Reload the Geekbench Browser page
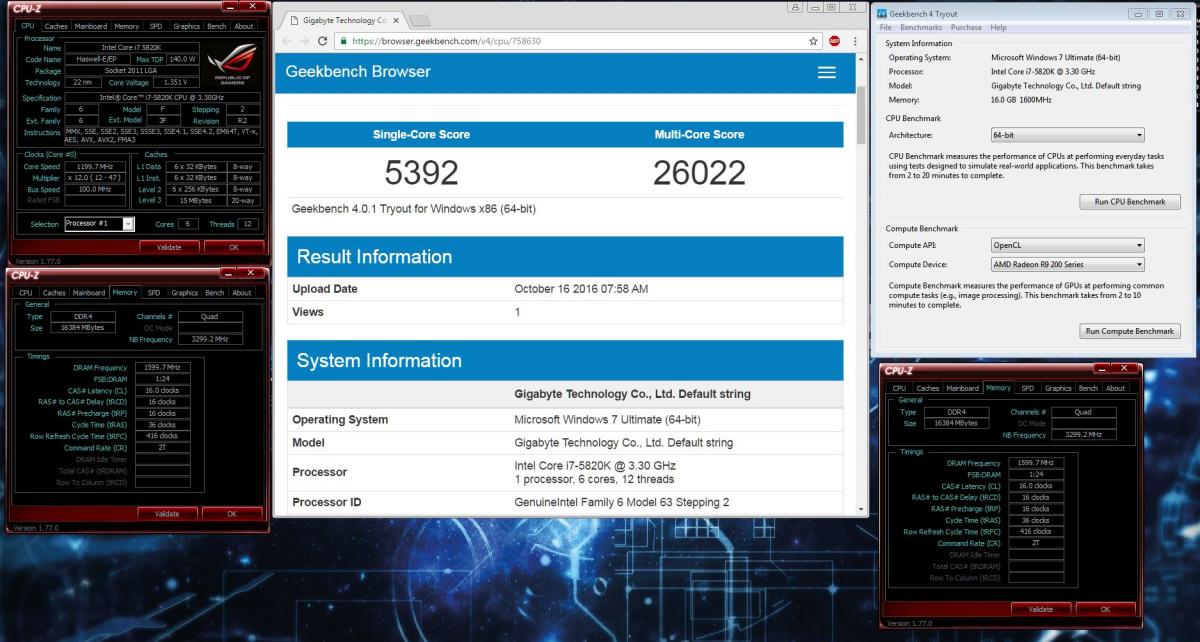1200x642 pixels. 322,41
